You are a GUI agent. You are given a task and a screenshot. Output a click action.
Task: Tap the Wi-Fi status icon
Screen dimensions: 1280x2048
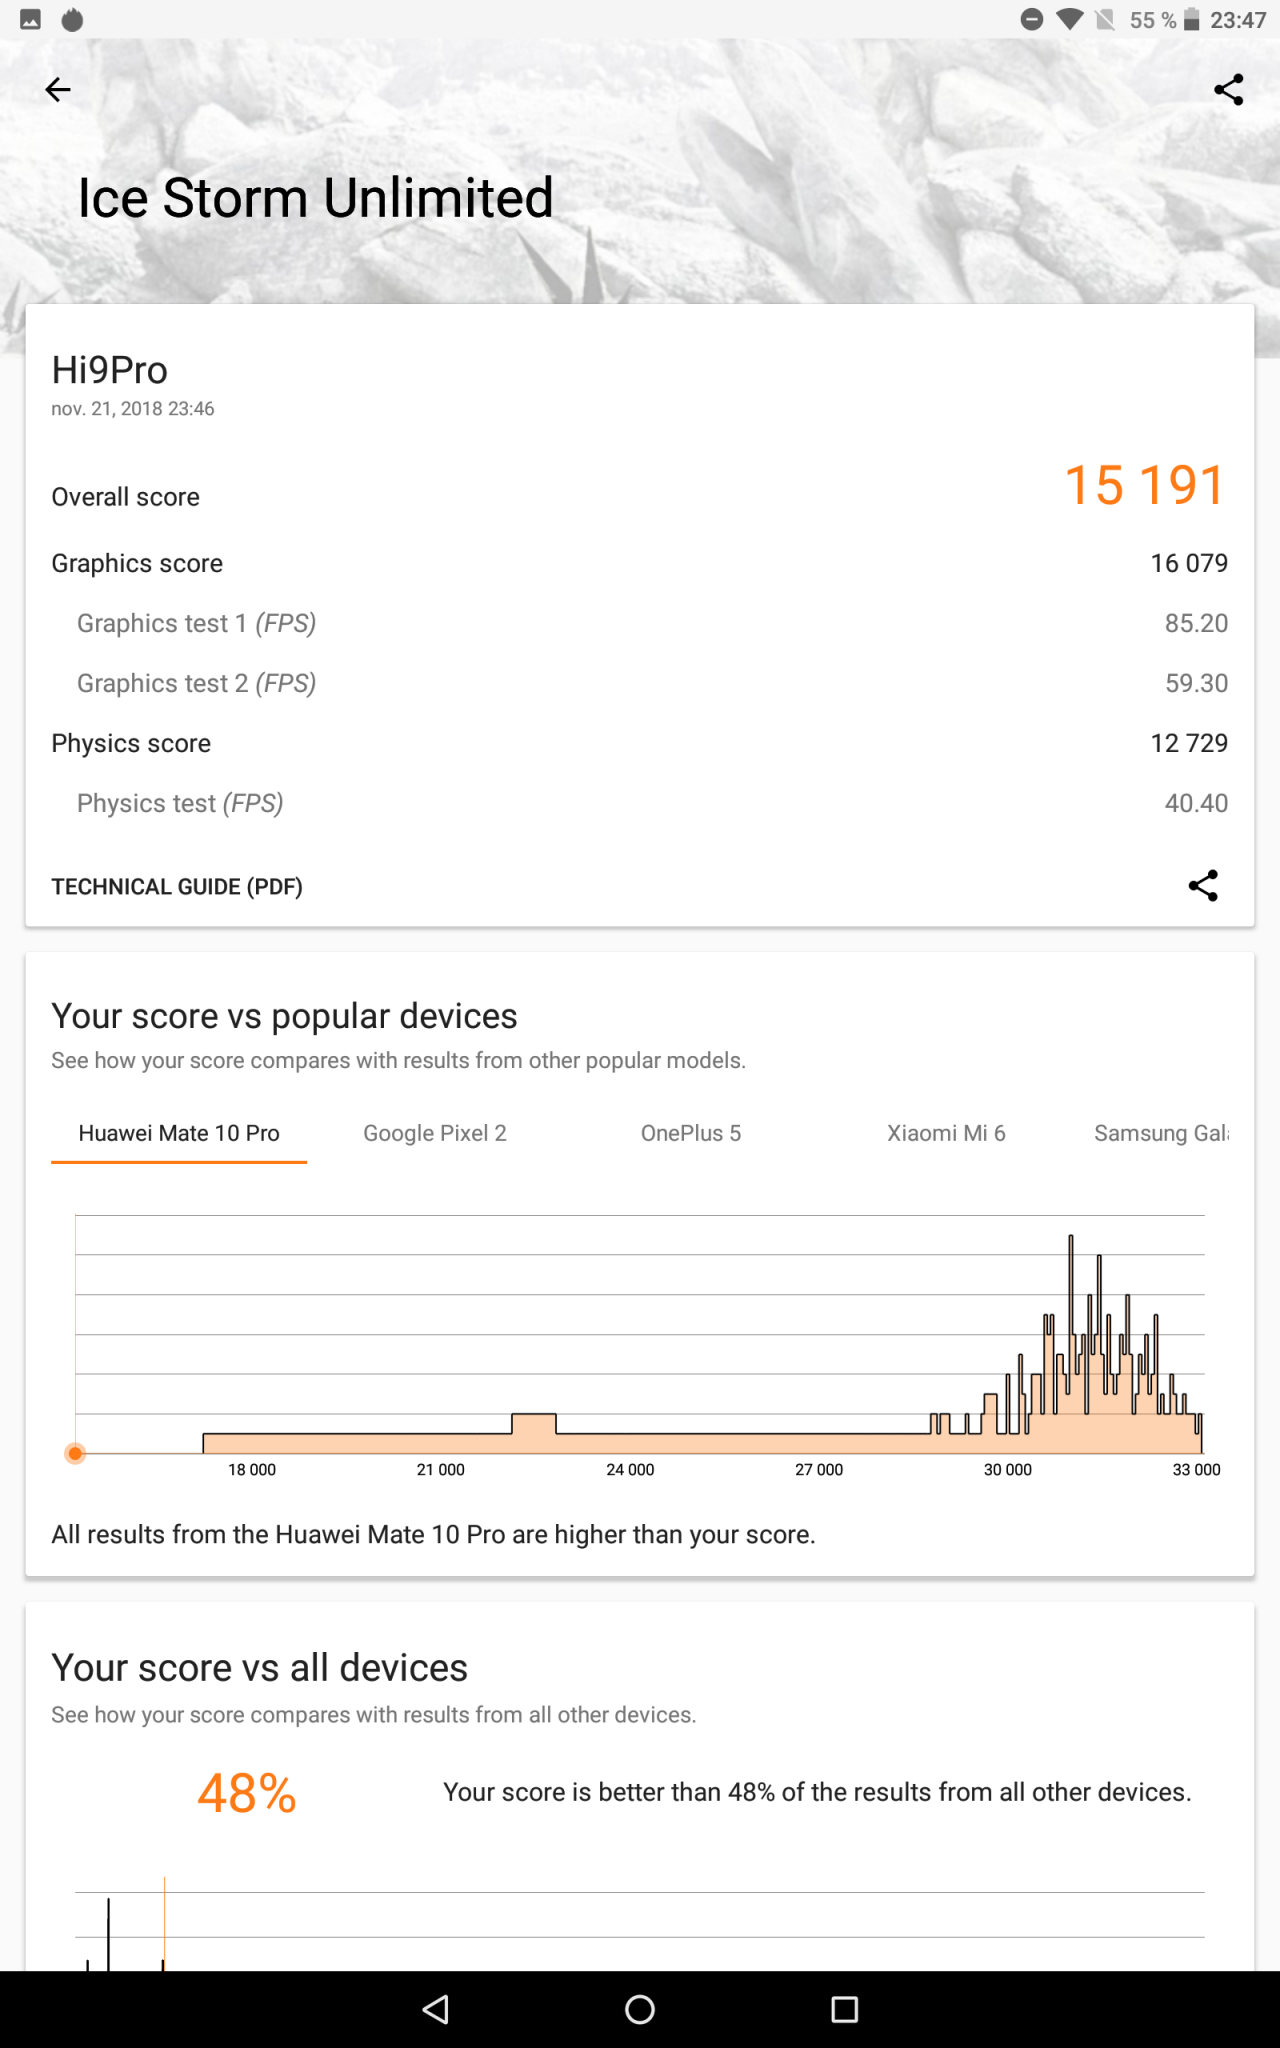click(1069, 20)
